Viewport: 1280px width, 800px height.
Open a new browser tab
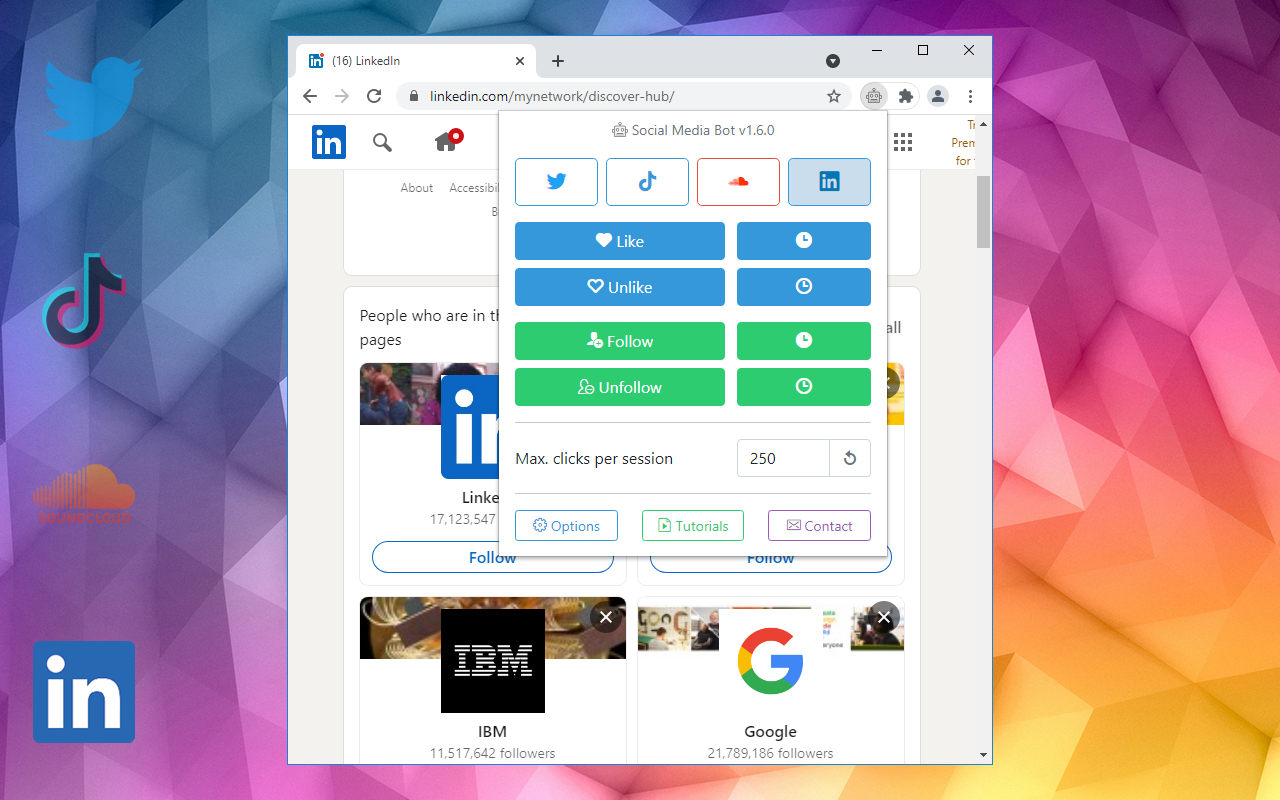click(558, 61)
